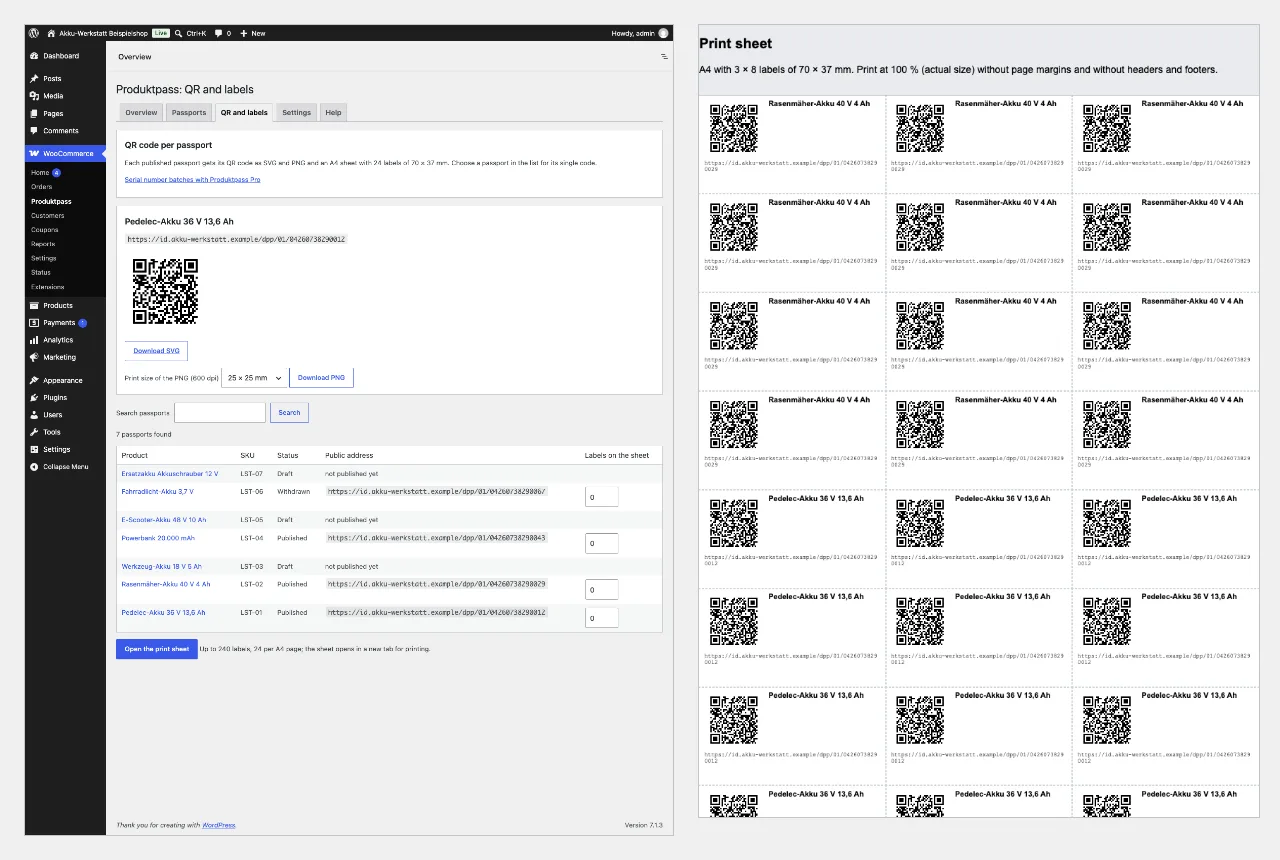Click the Download PNG button

321,378
